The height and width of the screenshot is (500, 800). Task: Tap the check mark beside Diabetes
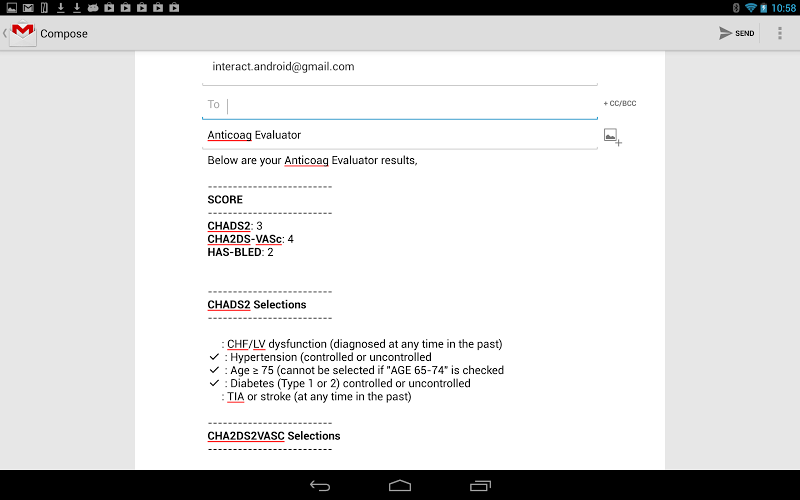click(214, 383)
